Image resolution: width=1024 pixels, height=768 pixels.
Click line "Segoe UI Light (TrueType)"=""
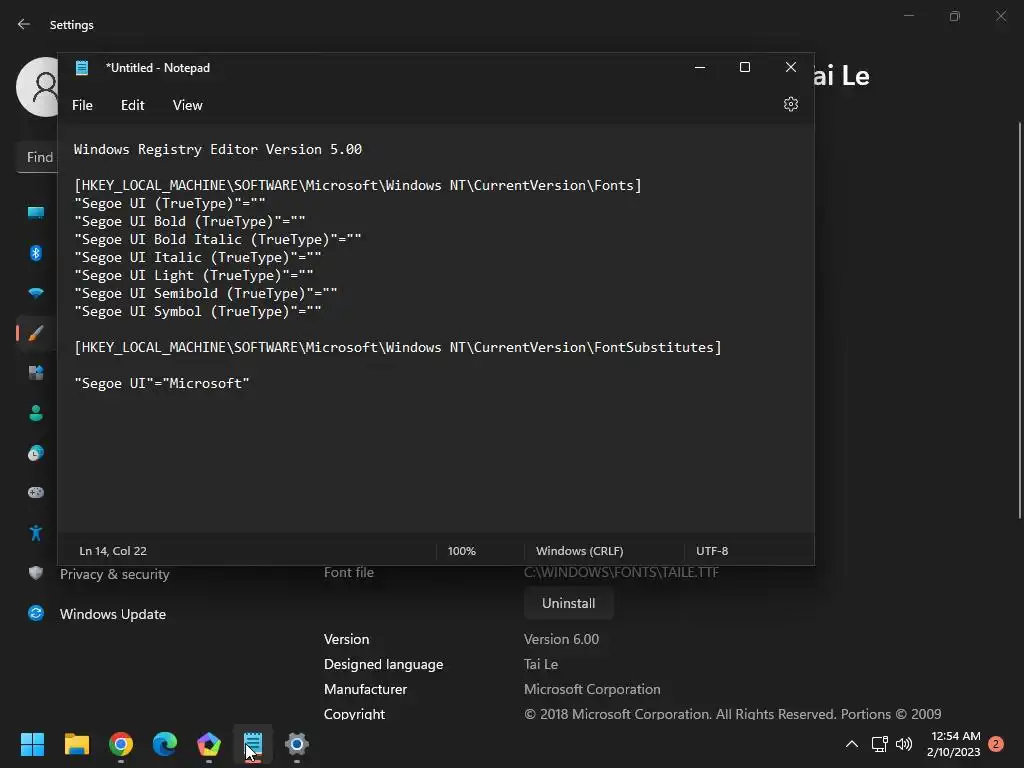tap(193, 276)
